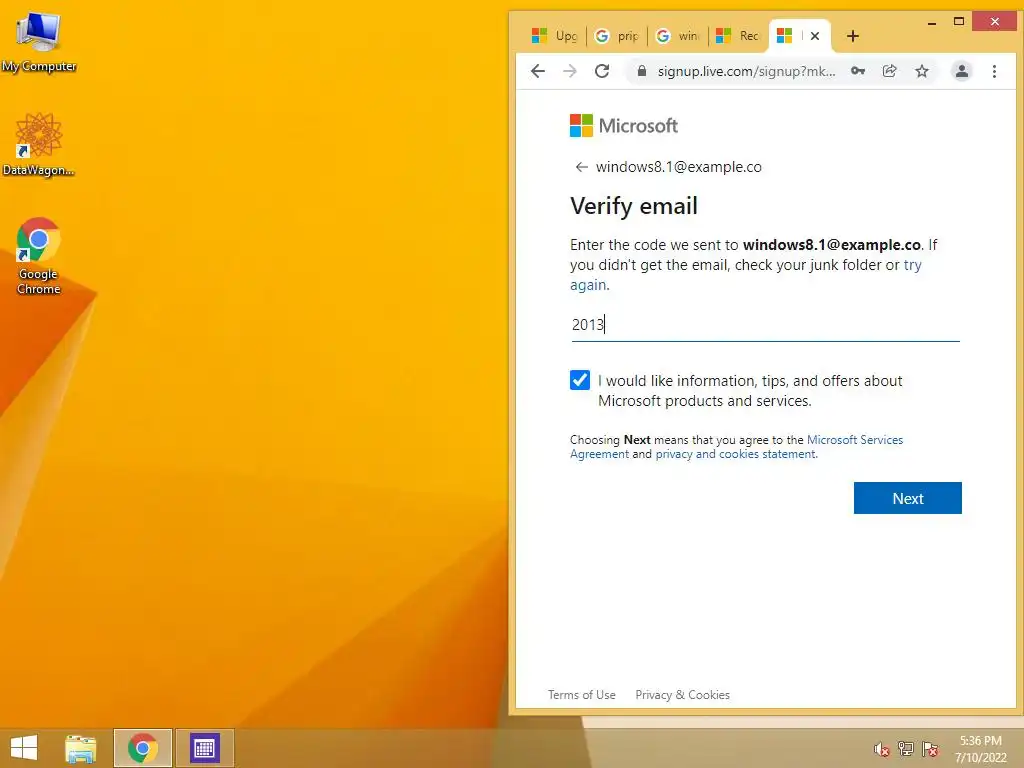Switch to the 'win' Google tab
The height and width of the screenshot is (768, 1024).
tap(678, 36)
